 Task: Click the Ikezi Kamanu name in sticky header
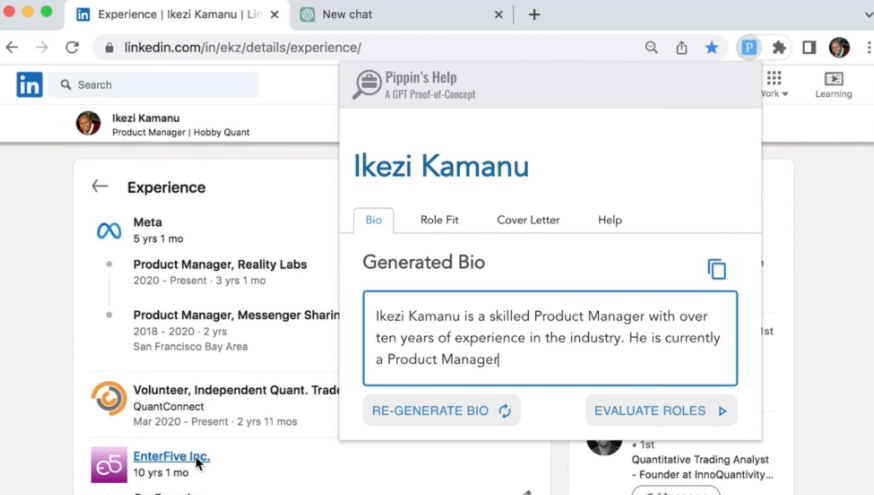click(x=145, y=118)
